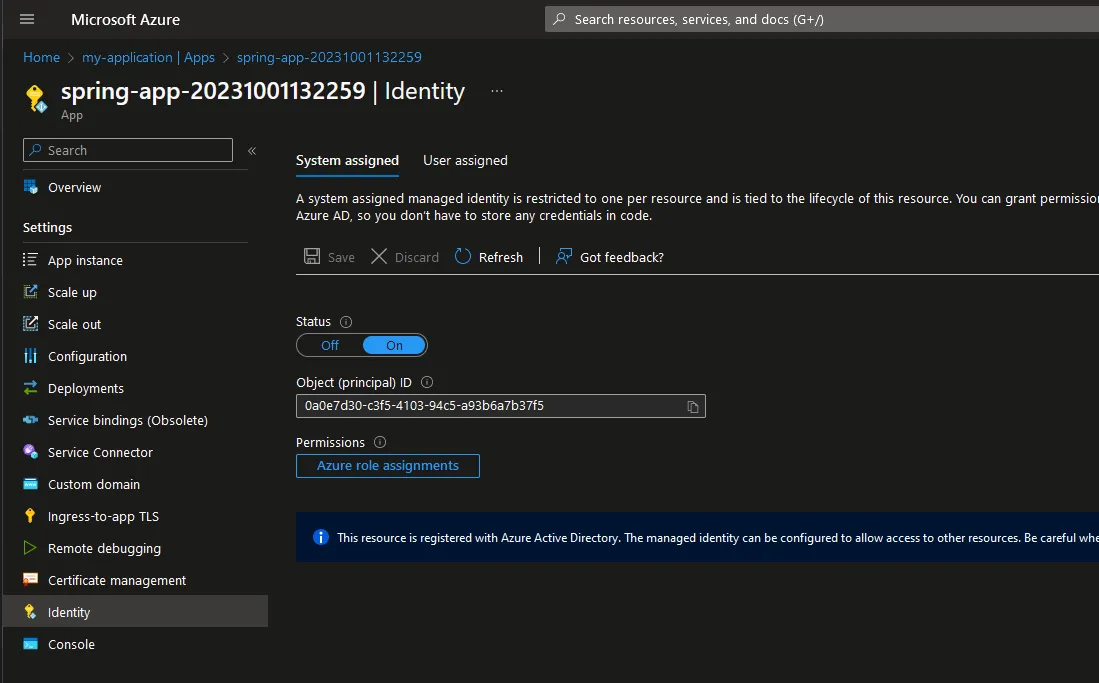Click the Refresh circular arrow icon
Screen dimensions: 1099x683
pos(463,257)
